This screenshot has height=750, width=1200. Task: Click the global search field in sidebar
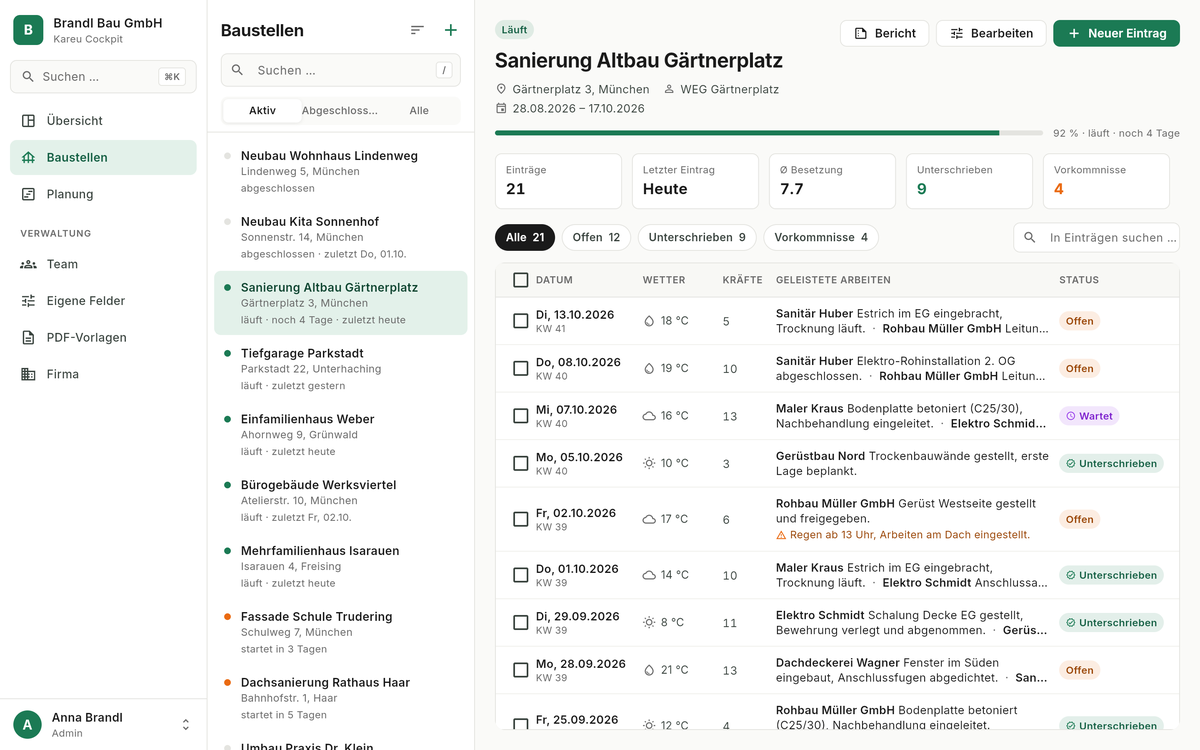point(103,77)
